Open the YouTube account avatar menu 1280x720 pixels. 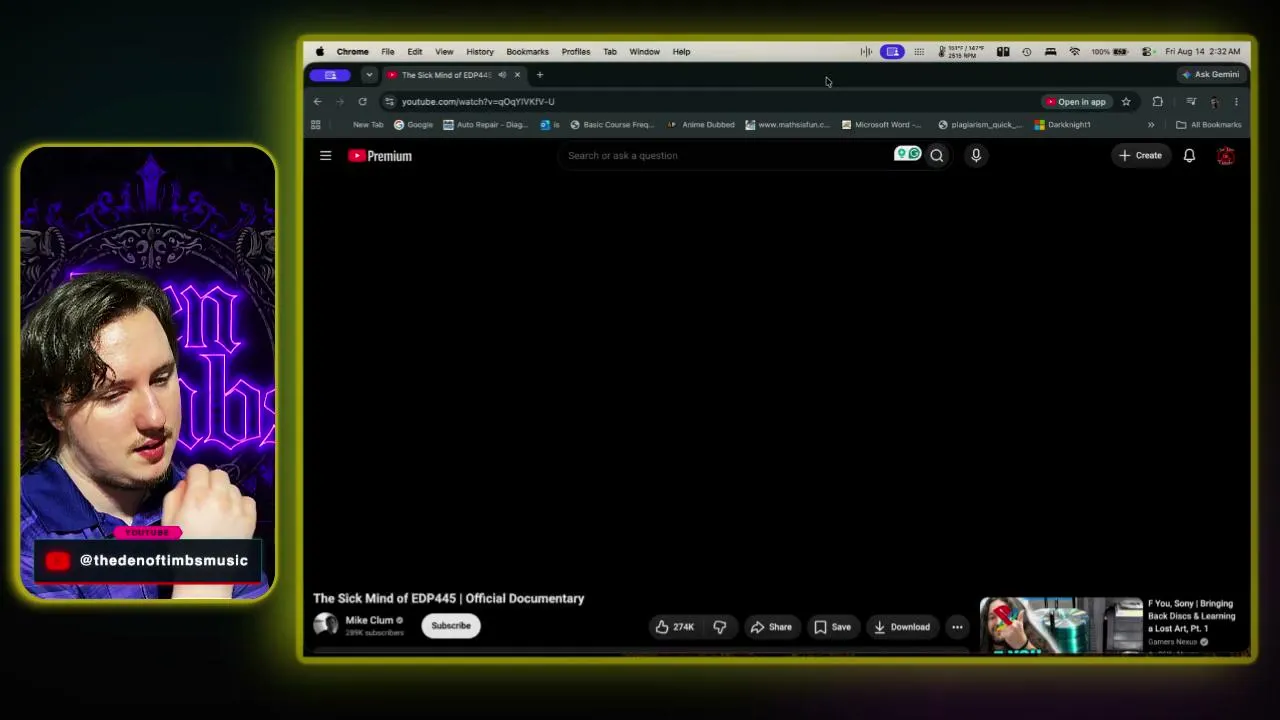pyautogui.click(x=1225, y=156)
